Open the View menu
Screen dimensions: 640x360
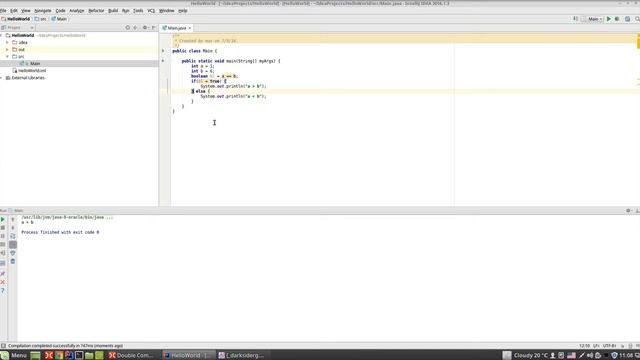(x=26, y=11)
